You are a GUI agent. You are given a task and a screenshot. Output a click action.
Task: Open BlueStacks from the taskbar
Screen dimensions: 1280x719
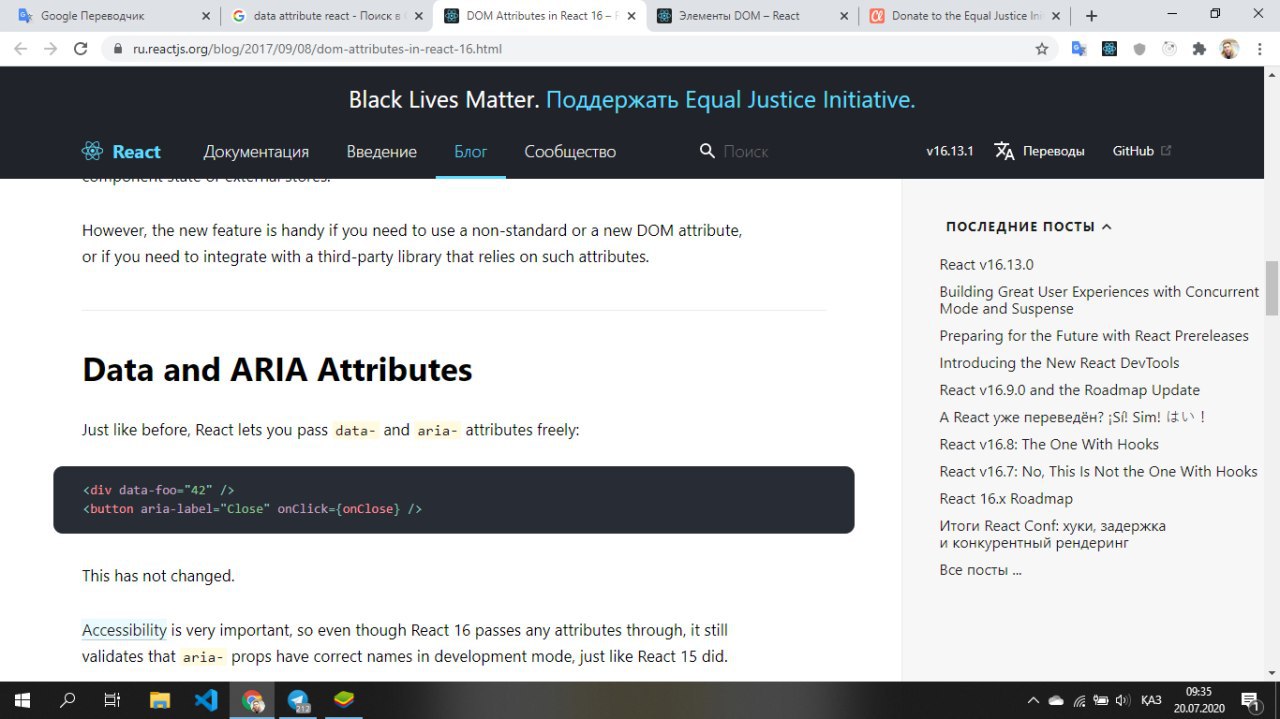pos(345,700)
